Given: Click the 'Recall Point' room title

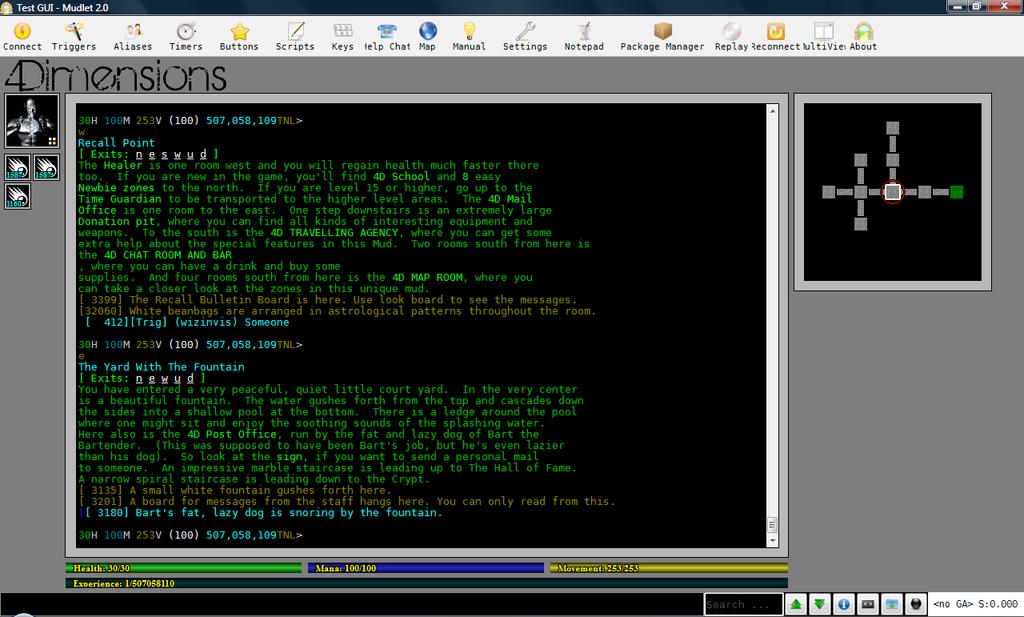Looking at the screenshot, I should (116, 143).
